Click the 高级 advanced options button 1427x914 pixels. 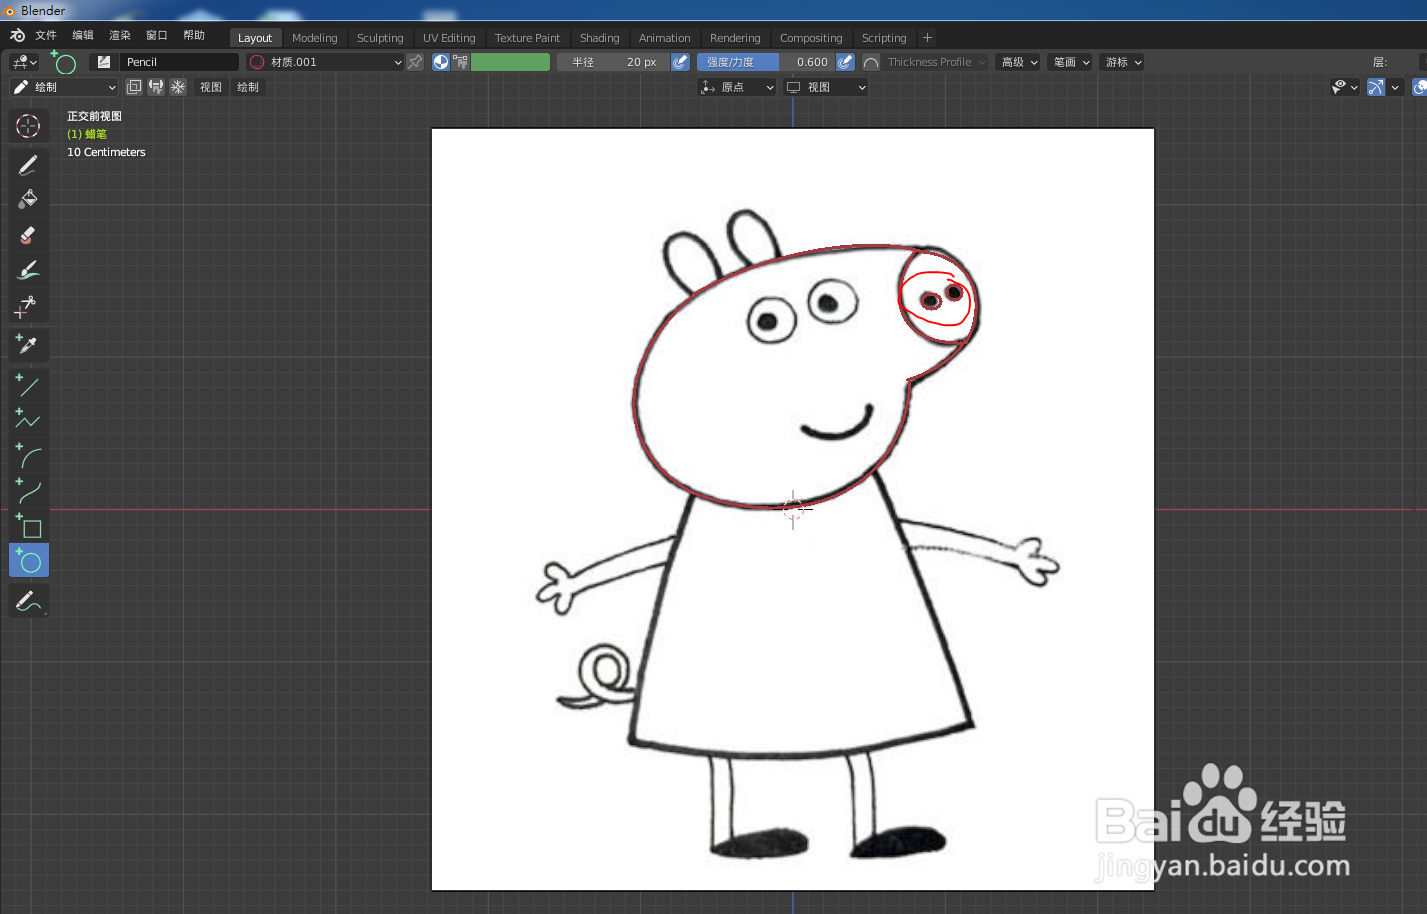pyautogui.click(x=1018, y=61)
